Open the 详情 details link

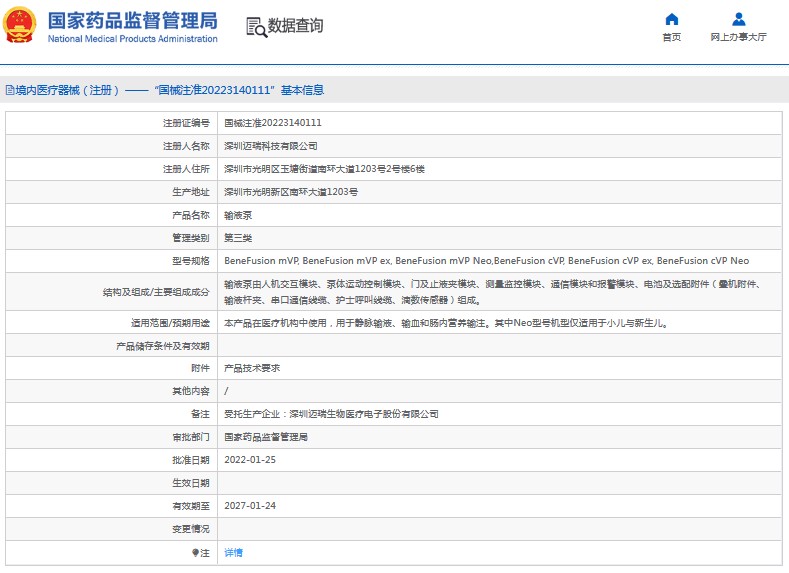[233, 552]
